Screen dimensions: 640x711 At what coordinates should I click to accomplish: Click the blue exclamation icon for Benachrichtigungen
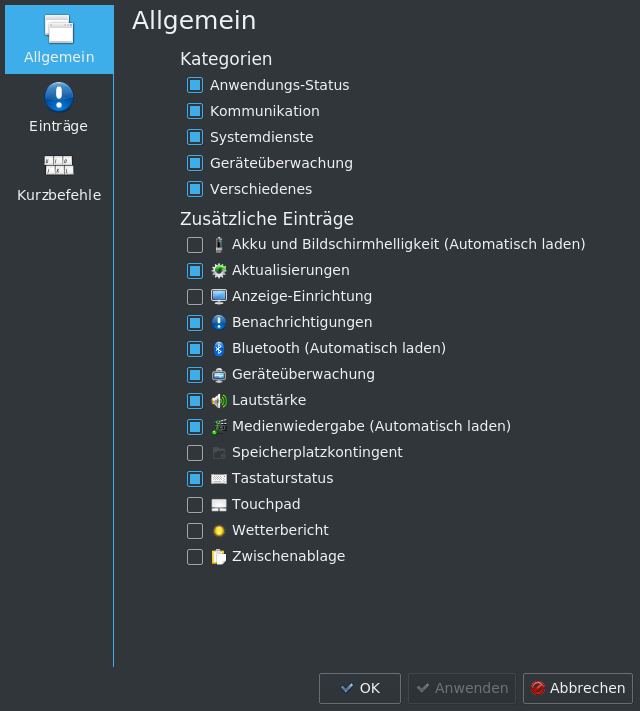219,323
